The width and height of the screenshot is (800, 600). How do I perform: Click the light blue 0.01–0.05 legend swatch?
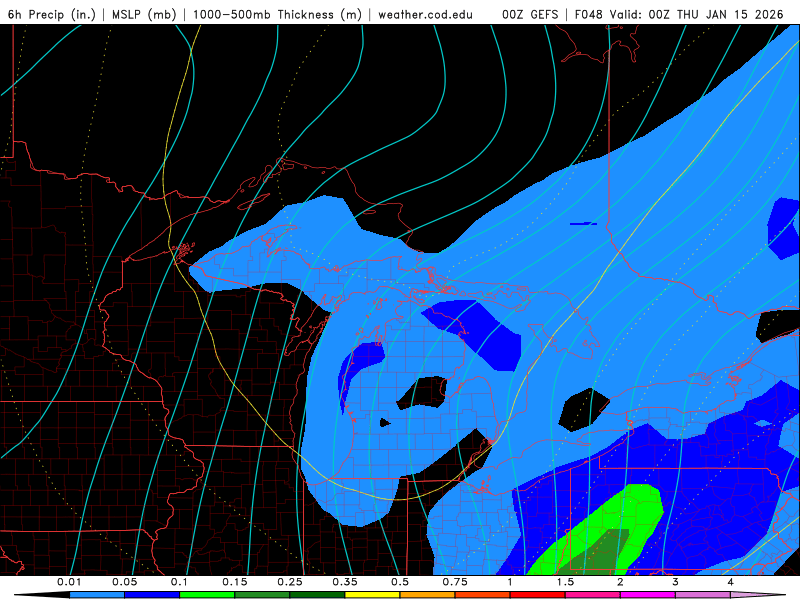click(x=97, y=595)
